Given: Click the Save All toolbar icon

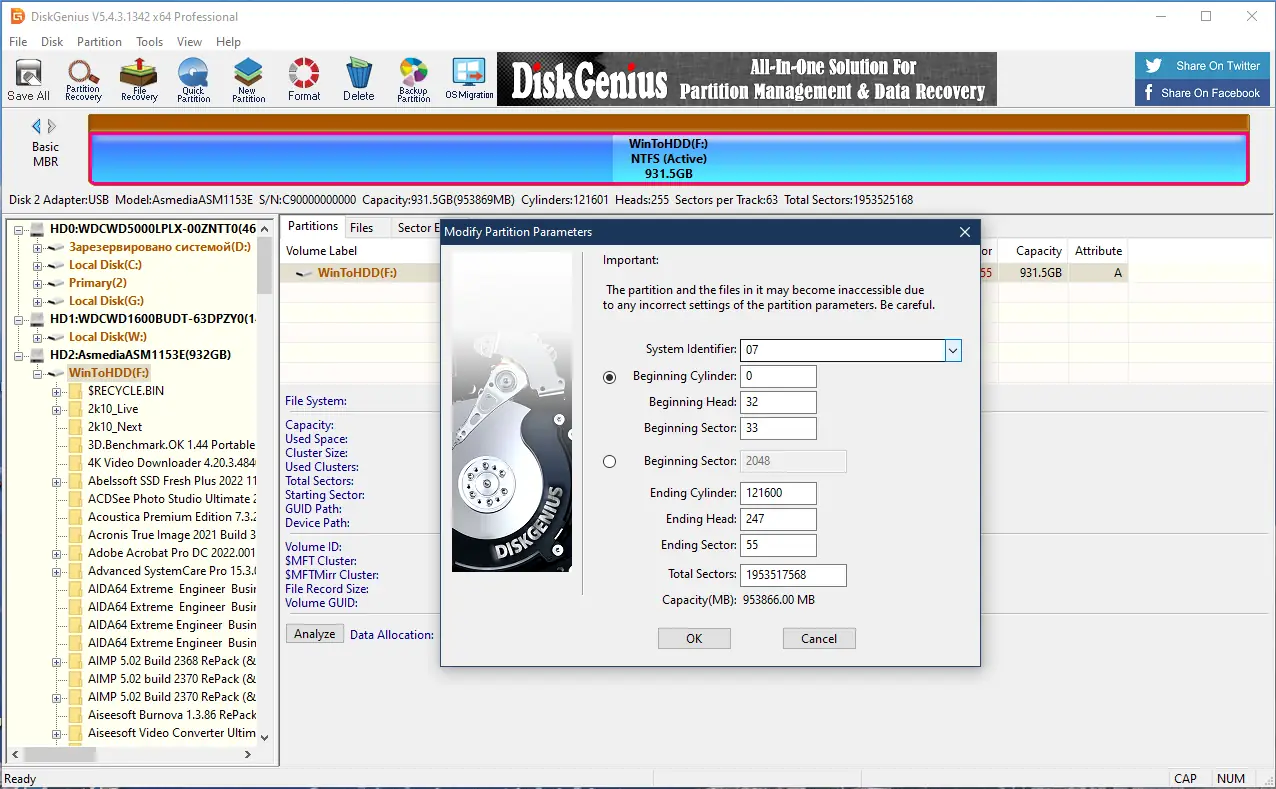Looking at the screenshot, I should click(28, 80).
